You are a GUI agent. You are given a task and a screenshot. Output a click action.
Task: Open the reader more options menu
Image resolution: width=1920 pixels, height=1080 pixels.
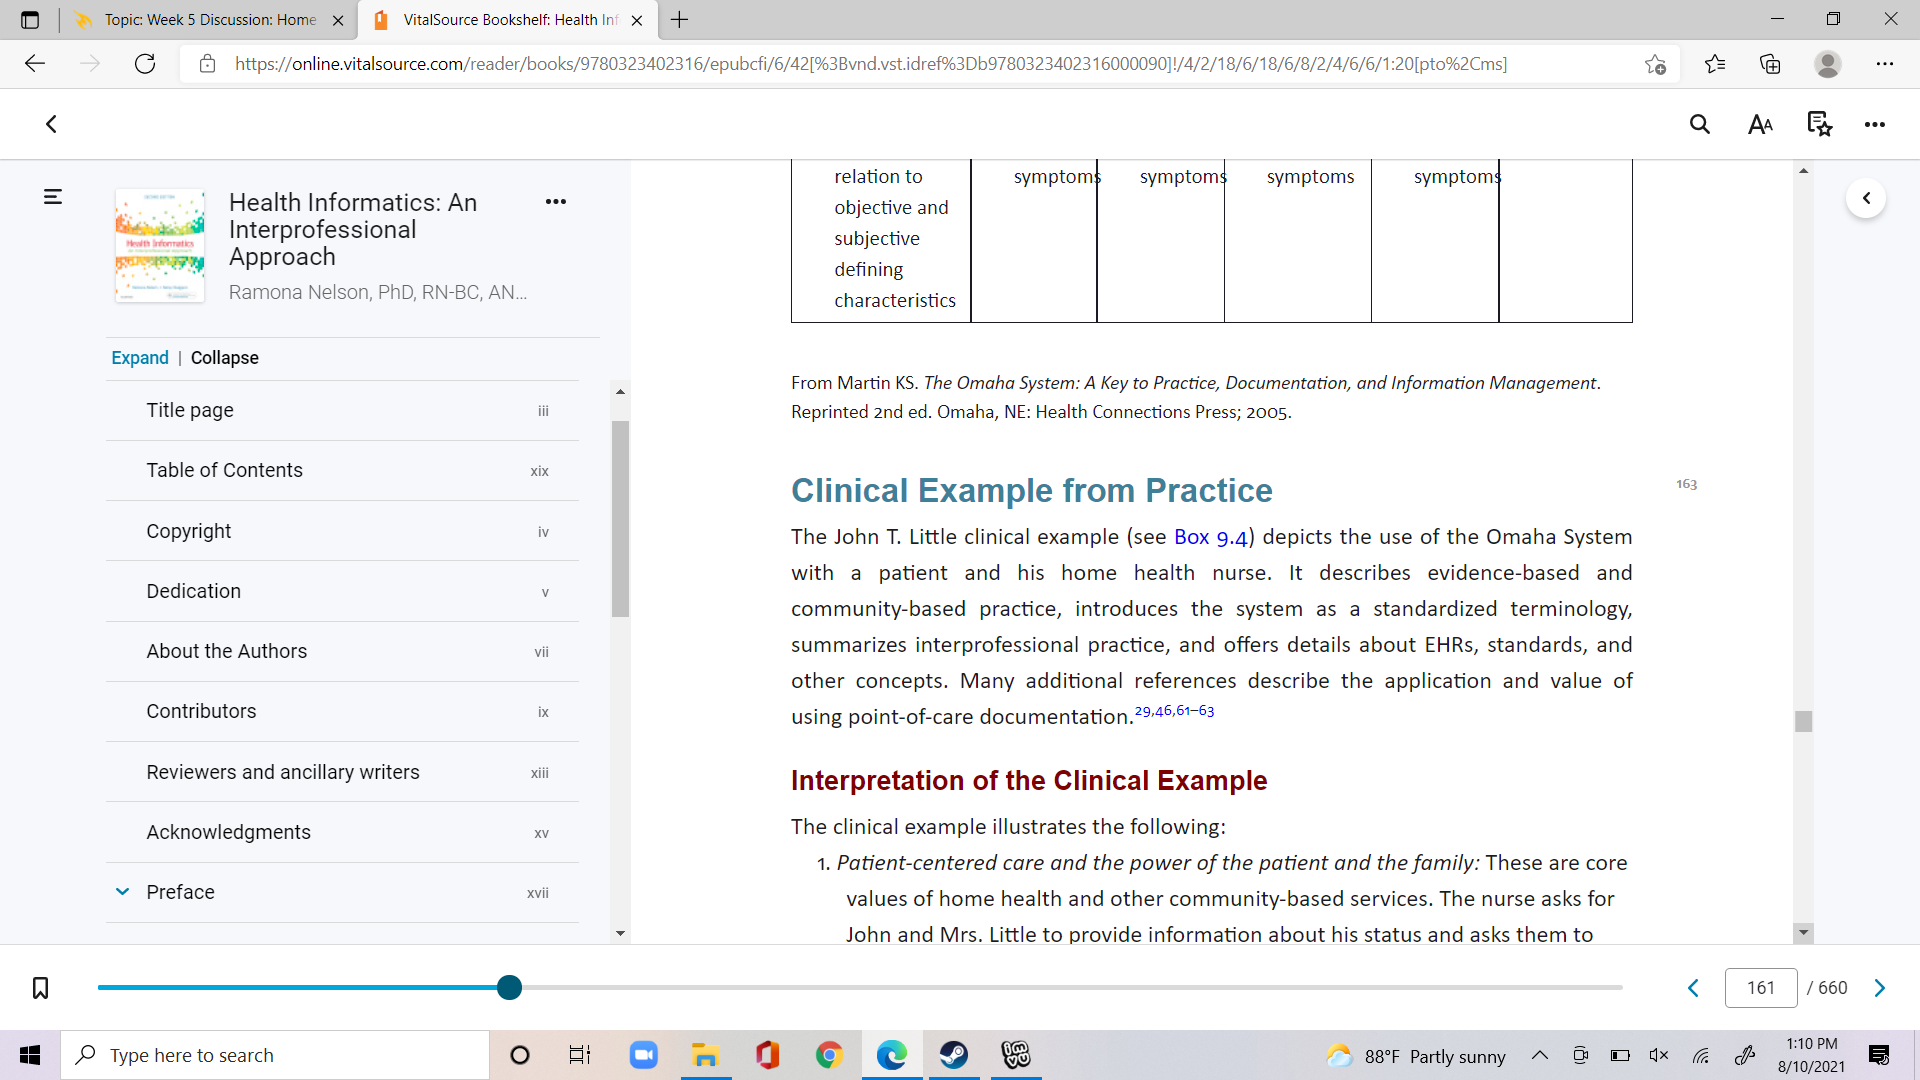point(1875,124)
